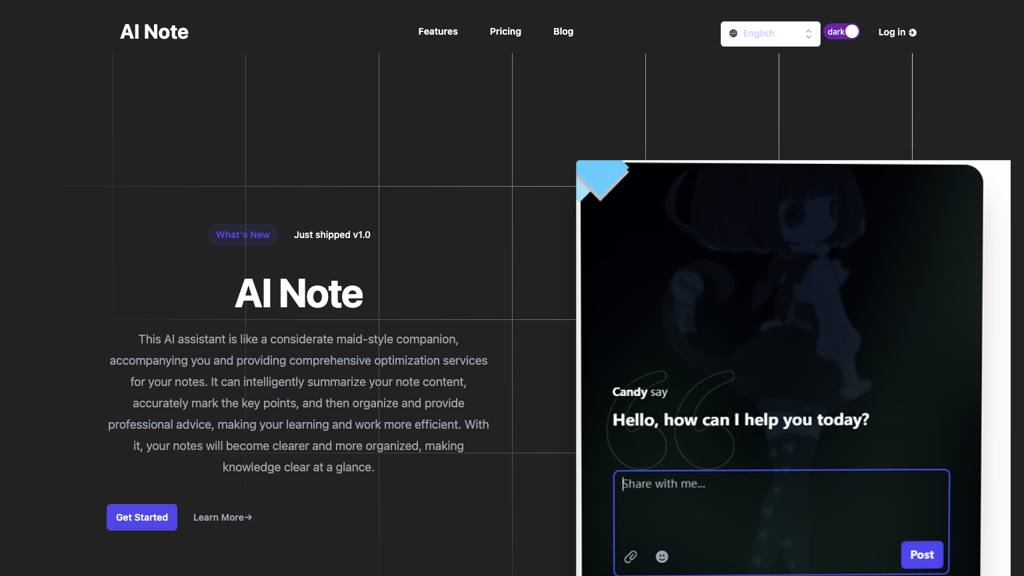Image resolution: width=1024 pixels, height=576 pixels.
Task: Click the globe icon in the language selector
Action: (x=734, y=33)
